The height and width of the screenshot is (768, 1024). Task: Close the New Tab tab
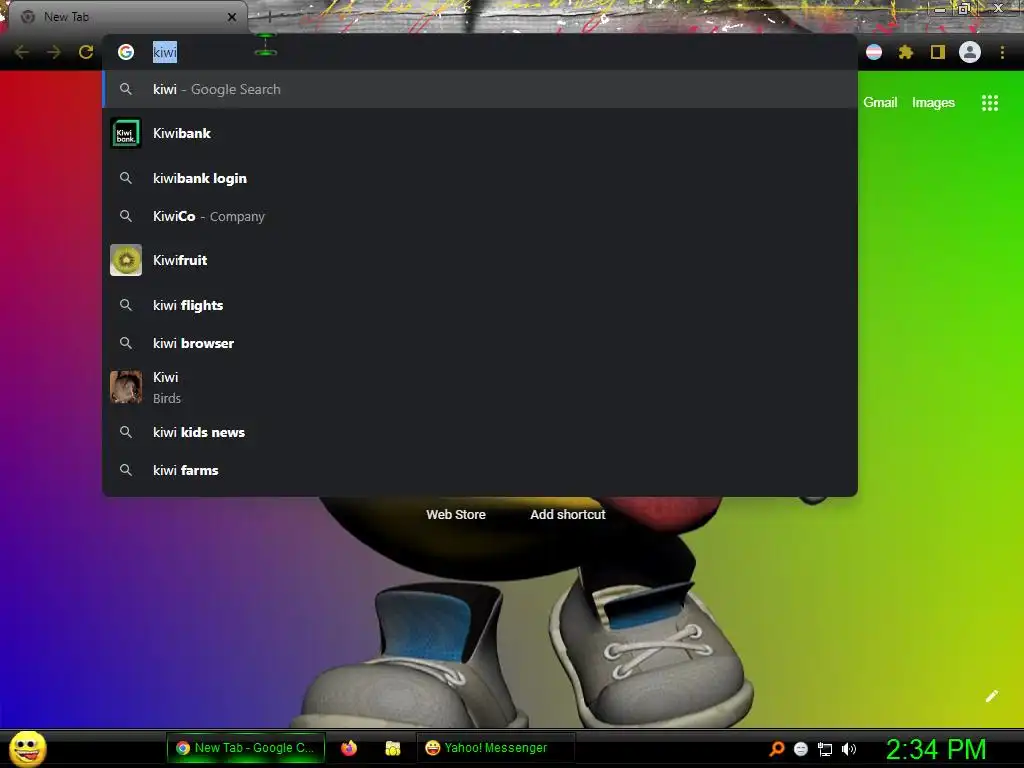[232, 17]
